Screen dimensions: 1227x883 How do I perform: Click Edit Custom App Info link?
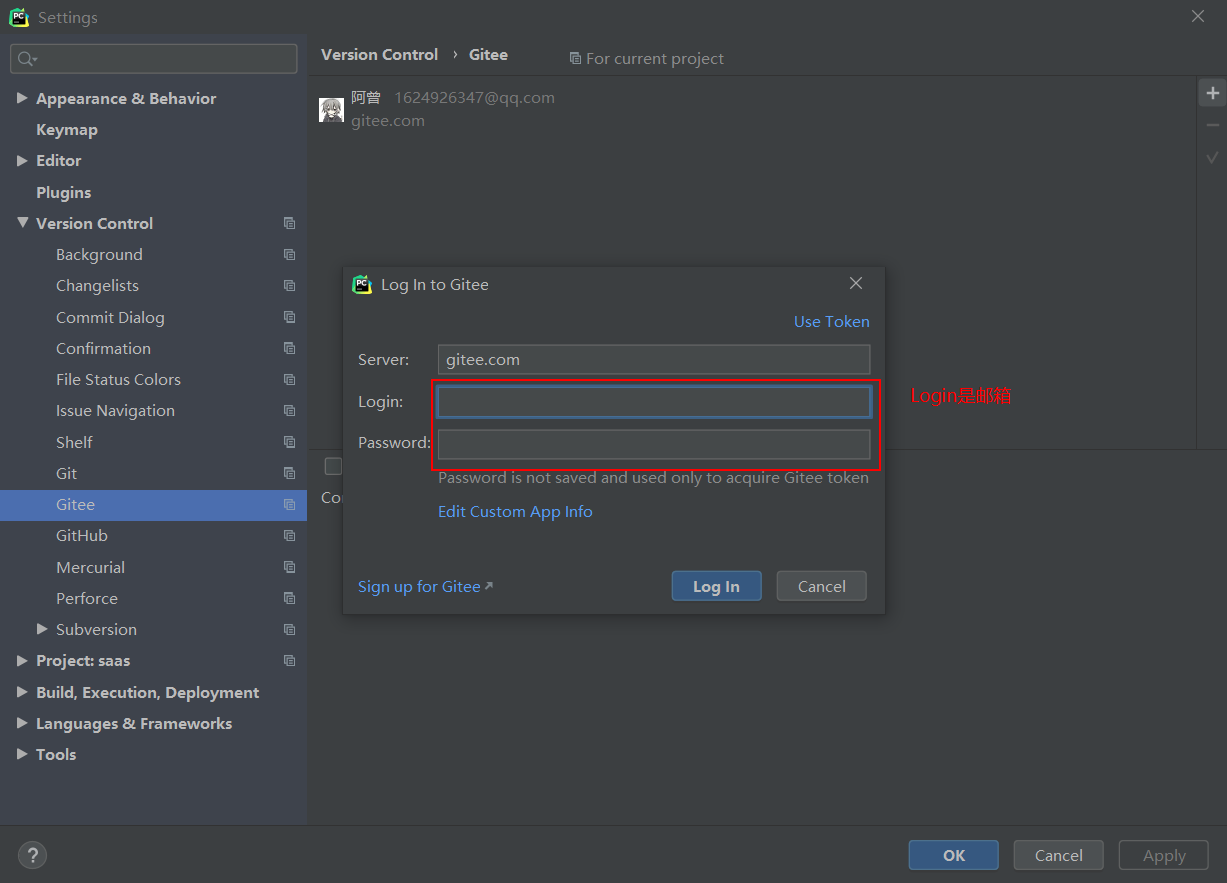515,511
